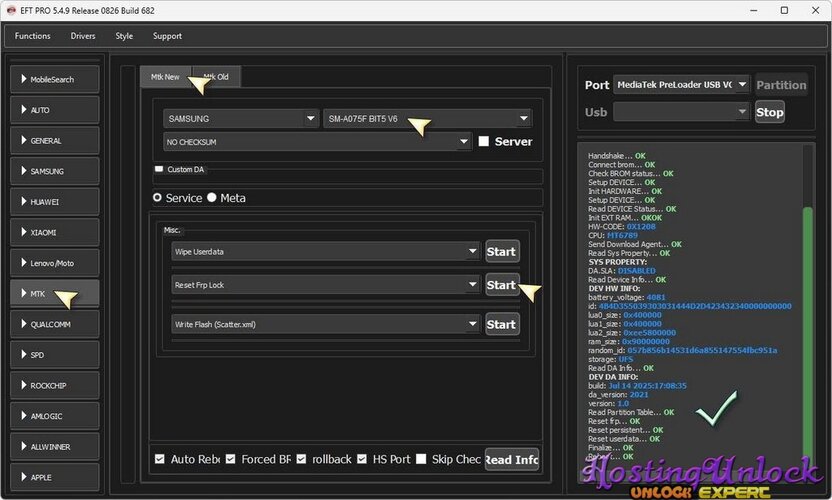Expand the GENERAL sidebar section
832x500 pixels.
(54, 141)
